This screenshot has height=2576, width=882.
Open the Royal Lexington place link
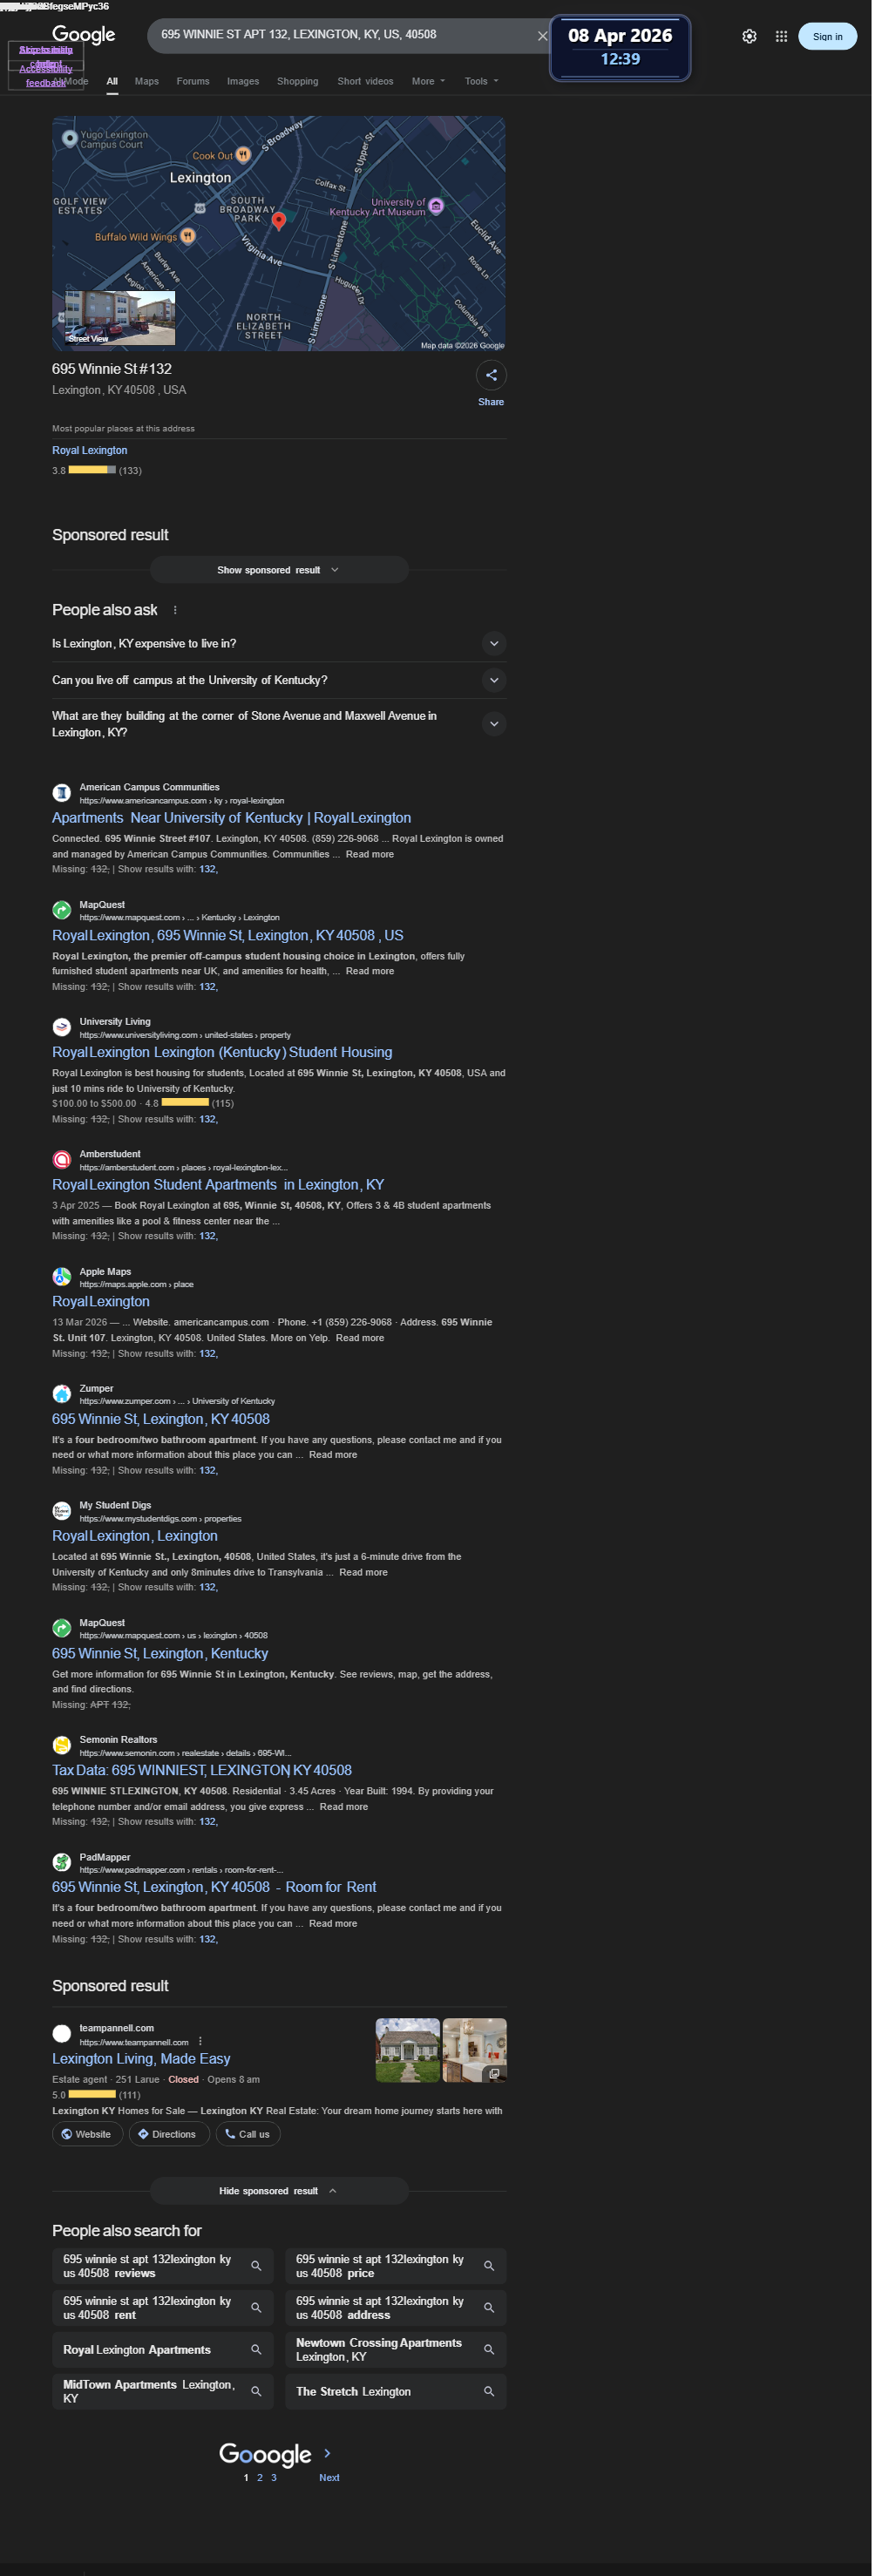(90, 450)
